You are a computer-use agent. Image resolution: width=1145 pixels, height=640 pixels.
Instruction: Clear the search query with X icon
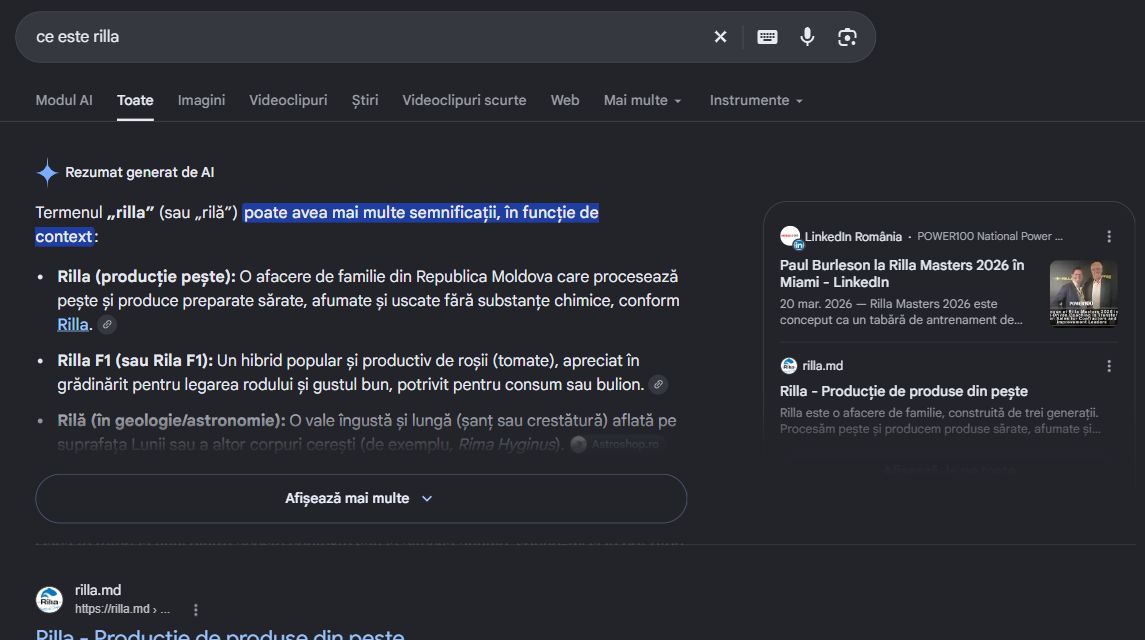click(720, 37)
